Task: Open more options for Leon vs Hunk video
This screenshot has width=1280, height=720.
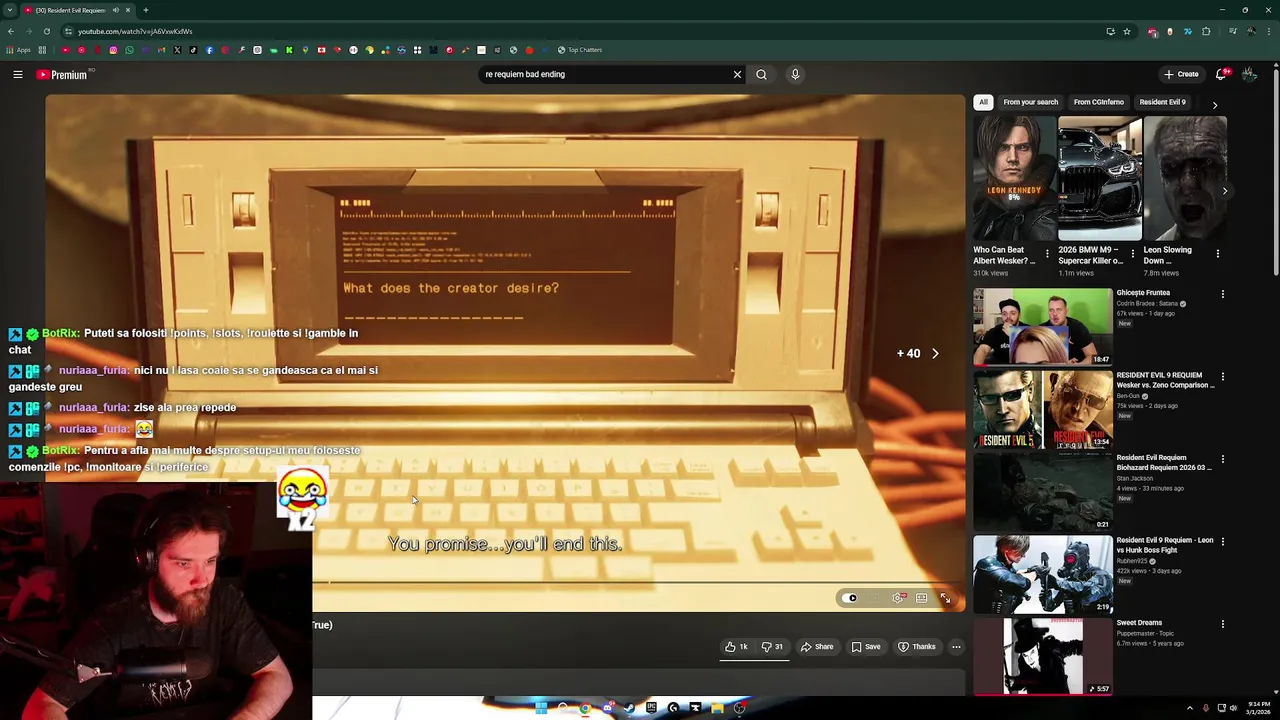Action: pos(1222,541)
